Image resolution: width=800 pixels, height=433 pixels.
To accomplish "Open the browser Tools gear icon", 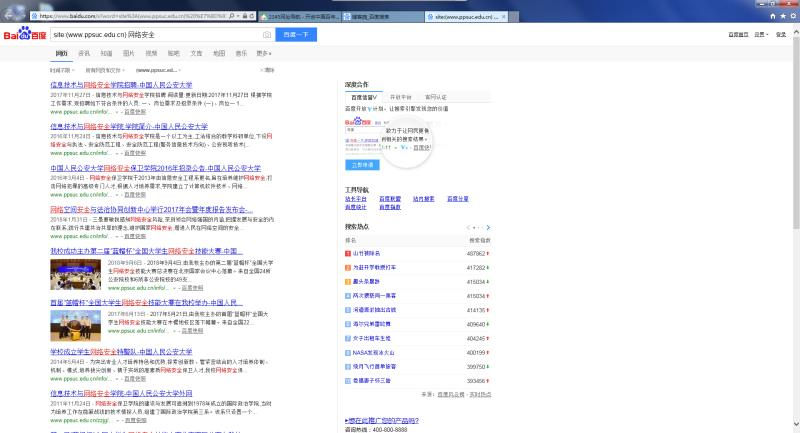I will click(x=793, y=16).
